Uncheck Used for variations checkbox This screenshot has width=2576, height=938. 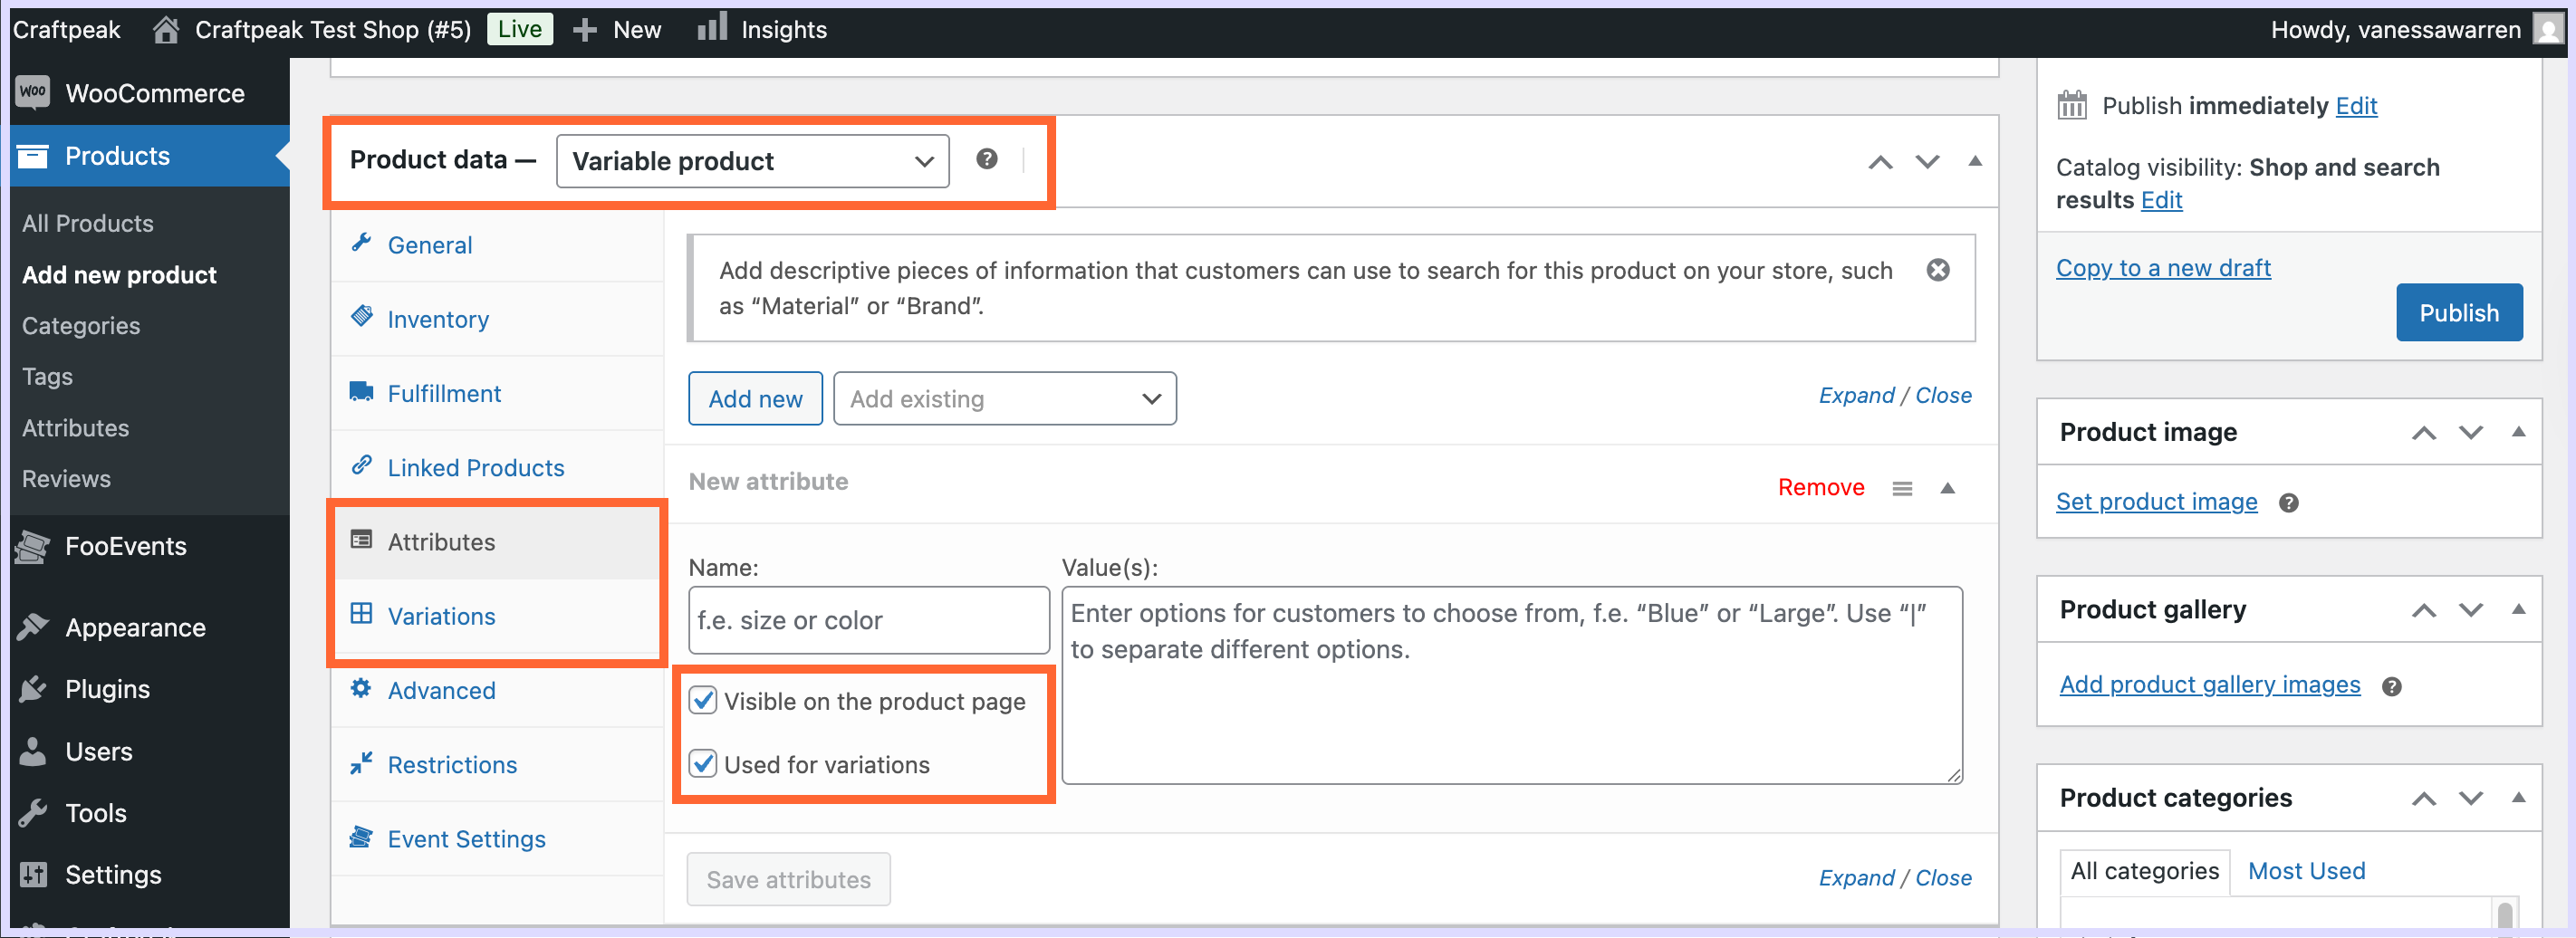coord(703,764)
